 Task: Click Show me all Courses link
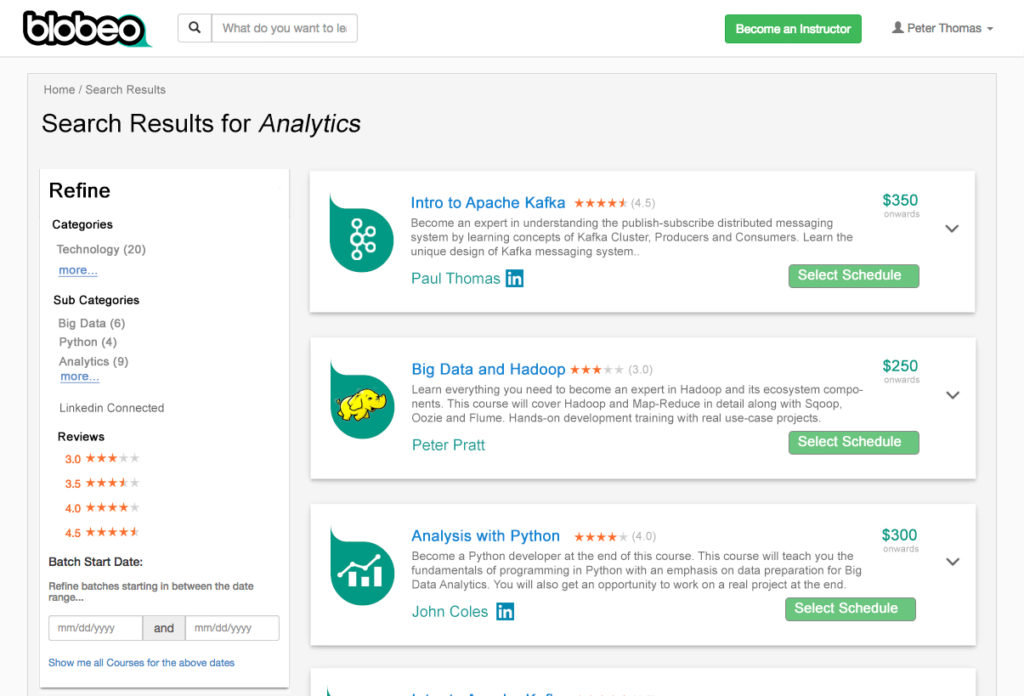pos(141,663)
